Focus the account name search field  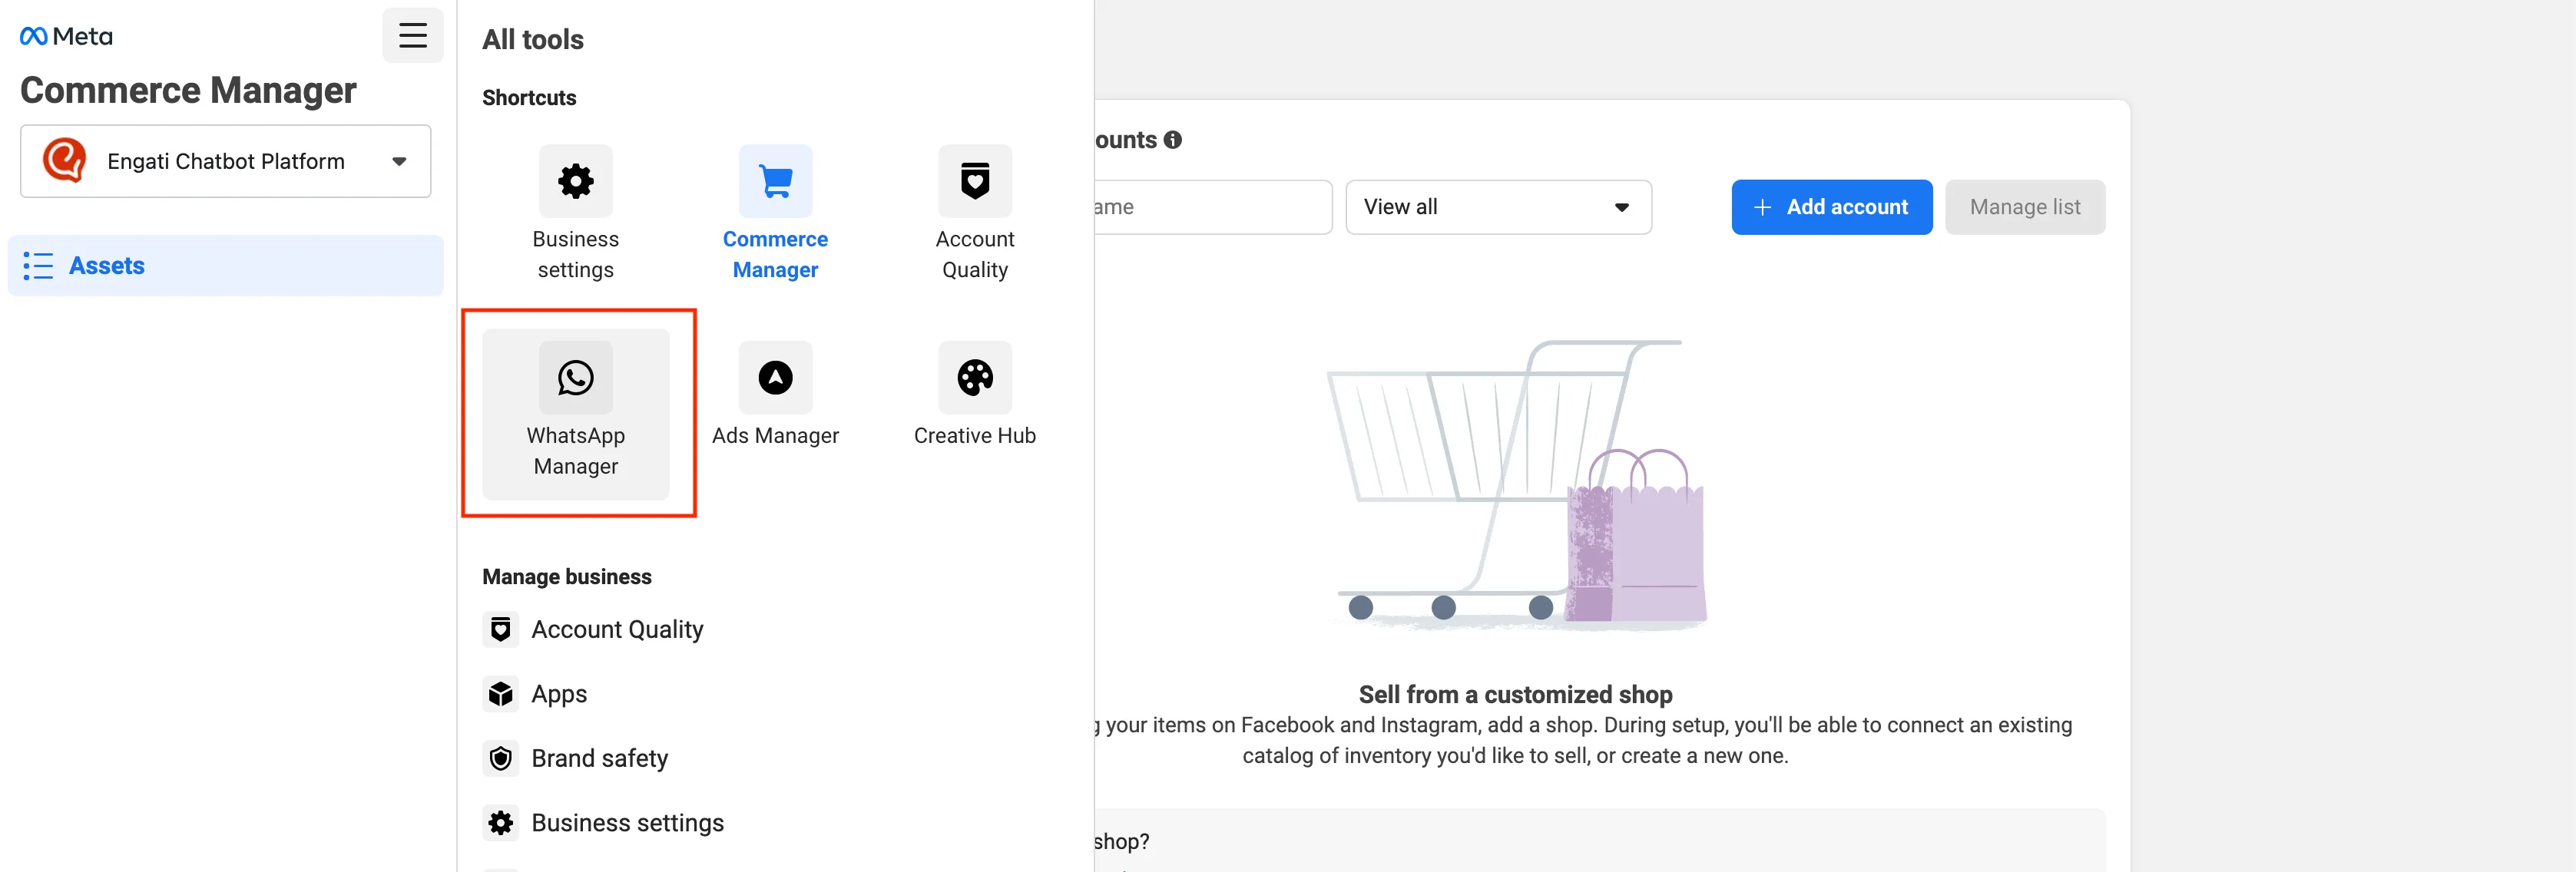1212,207
